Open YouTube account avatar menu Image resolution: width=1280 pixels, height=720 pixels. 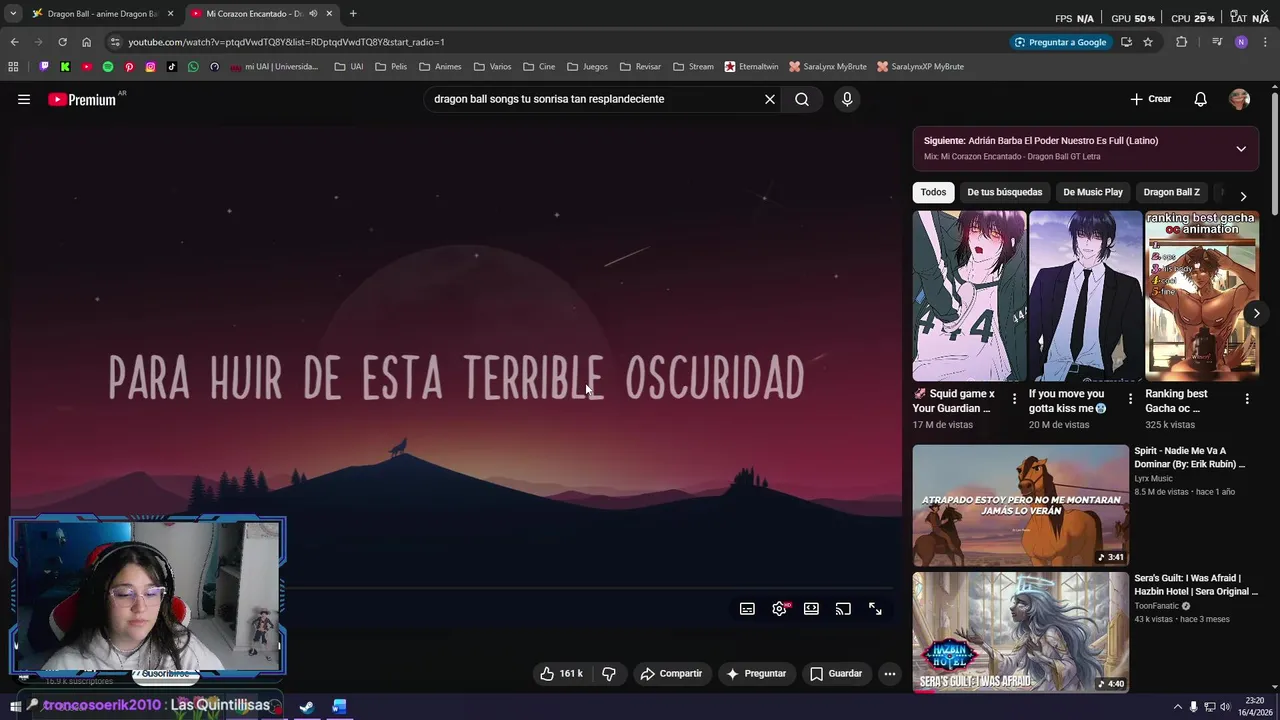1240,99
